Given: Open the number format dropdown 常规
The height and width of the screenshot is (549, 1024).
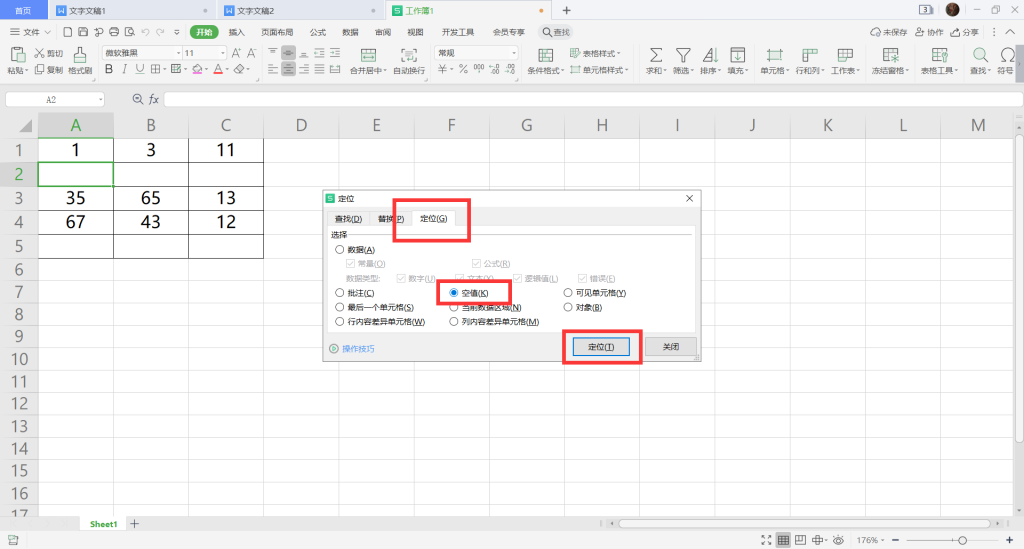Looking at the screenshot, I should (x=514, y=53).
